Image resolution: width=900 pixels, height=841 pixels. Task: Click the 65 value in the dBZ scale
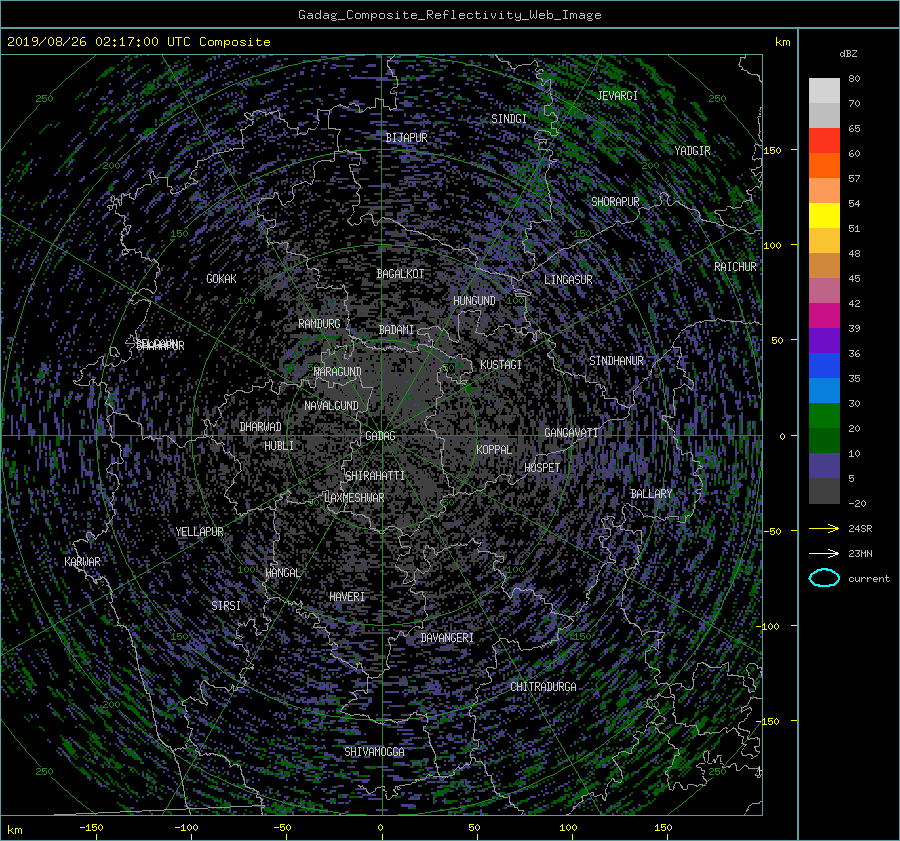pyautogui.click(x=854, y=129)
